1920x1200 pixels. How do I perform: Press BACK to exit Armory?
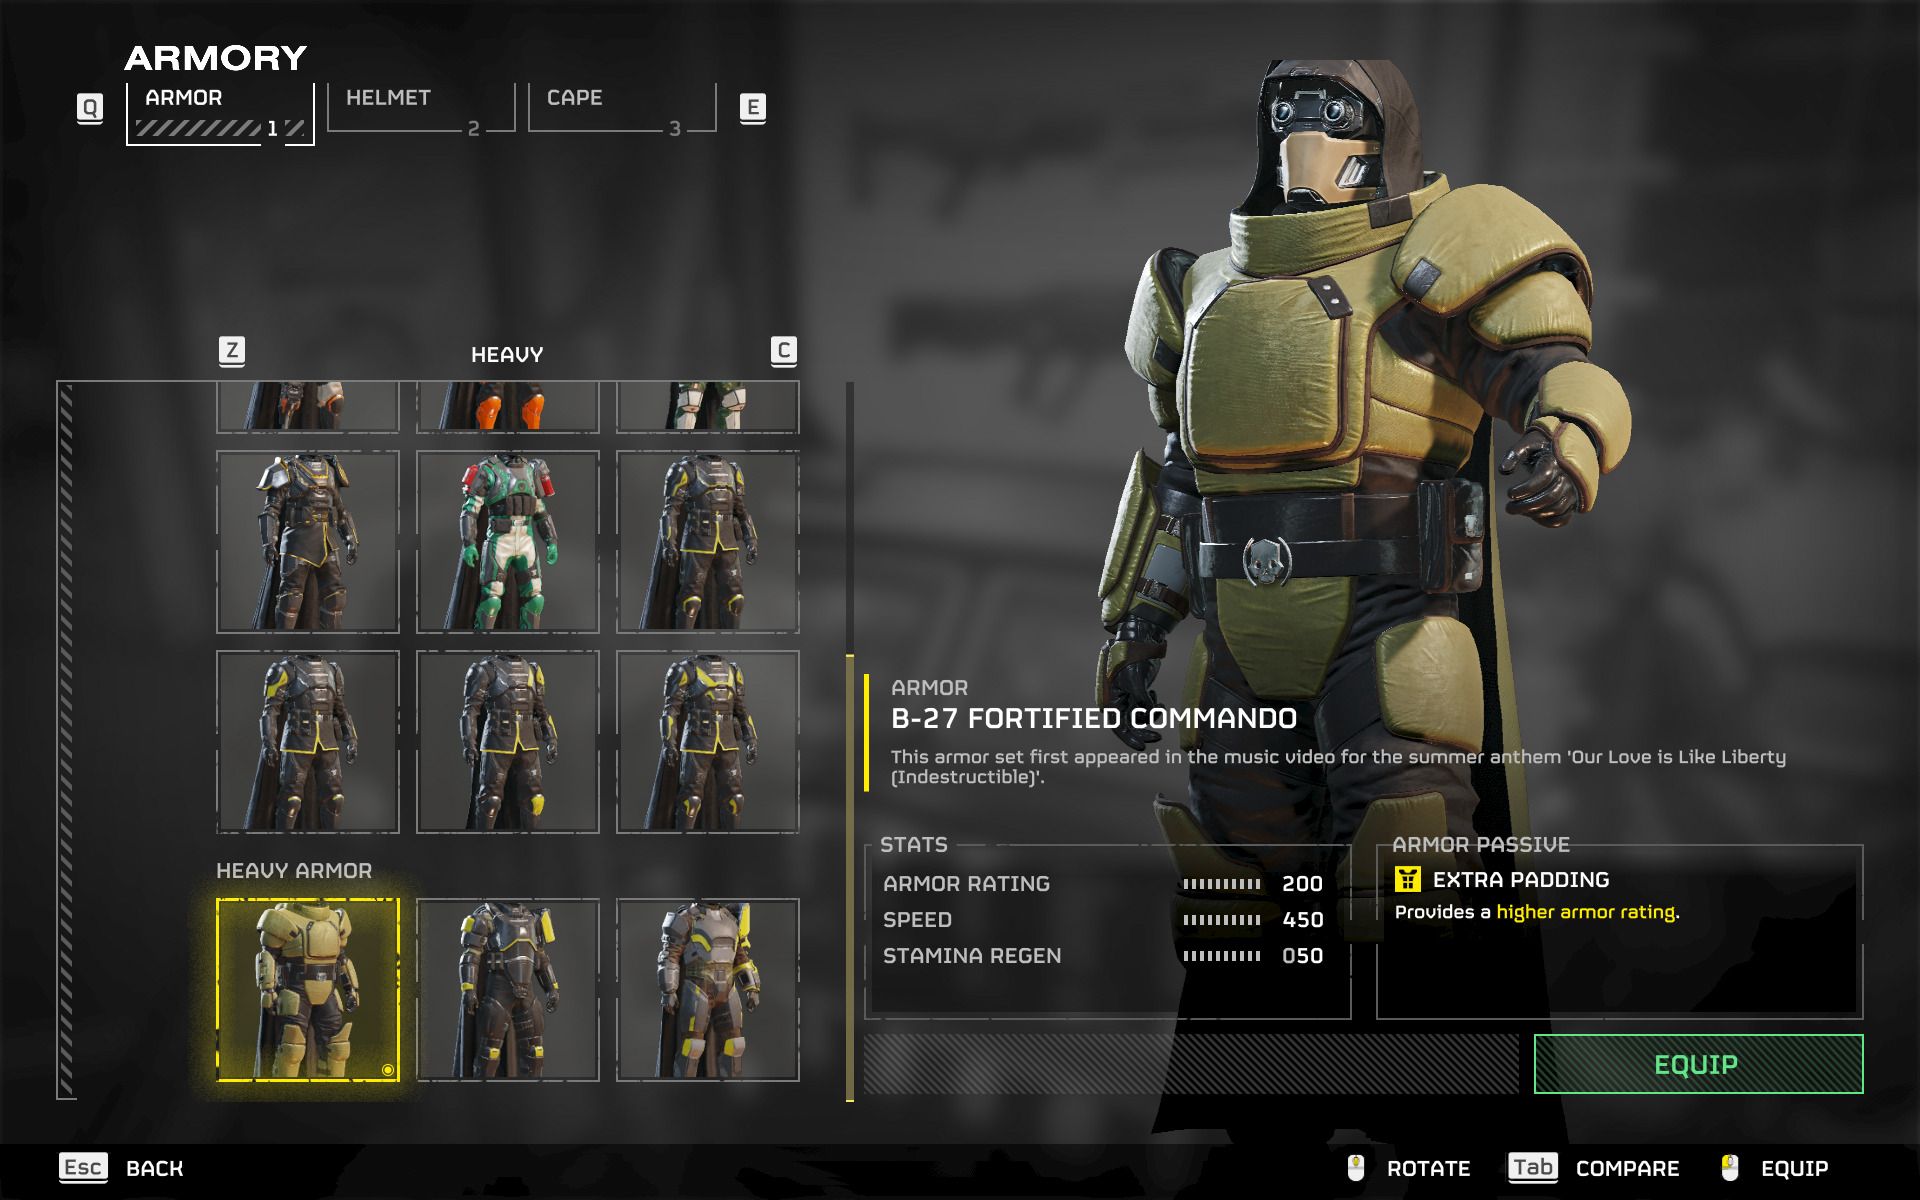(x=138, y=1168)
